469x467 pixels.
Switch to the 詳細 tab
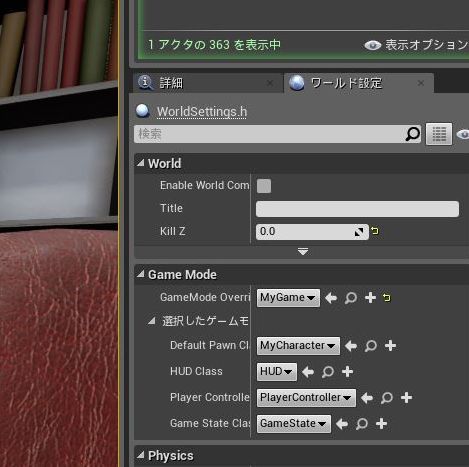pyautogui.click(x=171, y=83)
